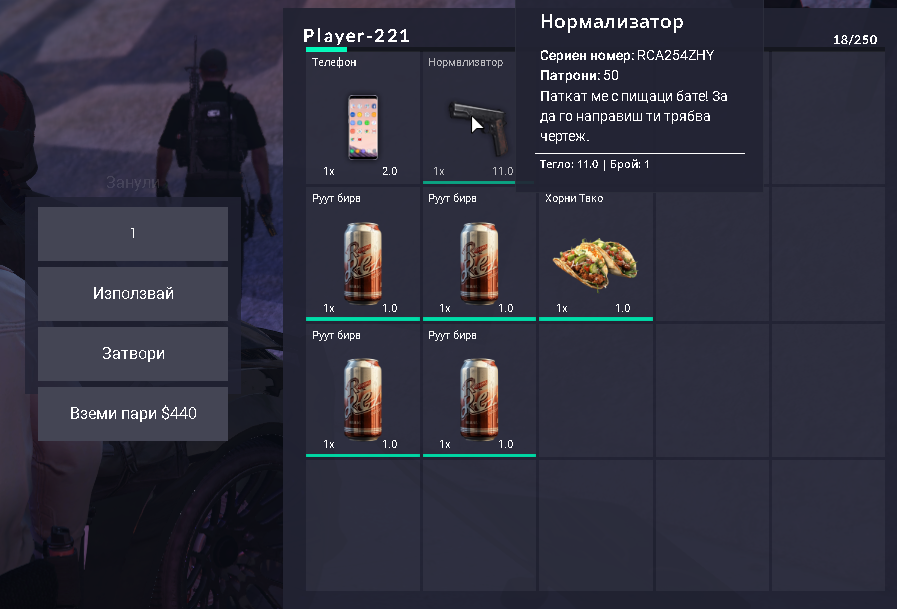Click the empty slot below the first third-row beer
The width and height of the screenshot is (897, 609).
tap(363, 525)
